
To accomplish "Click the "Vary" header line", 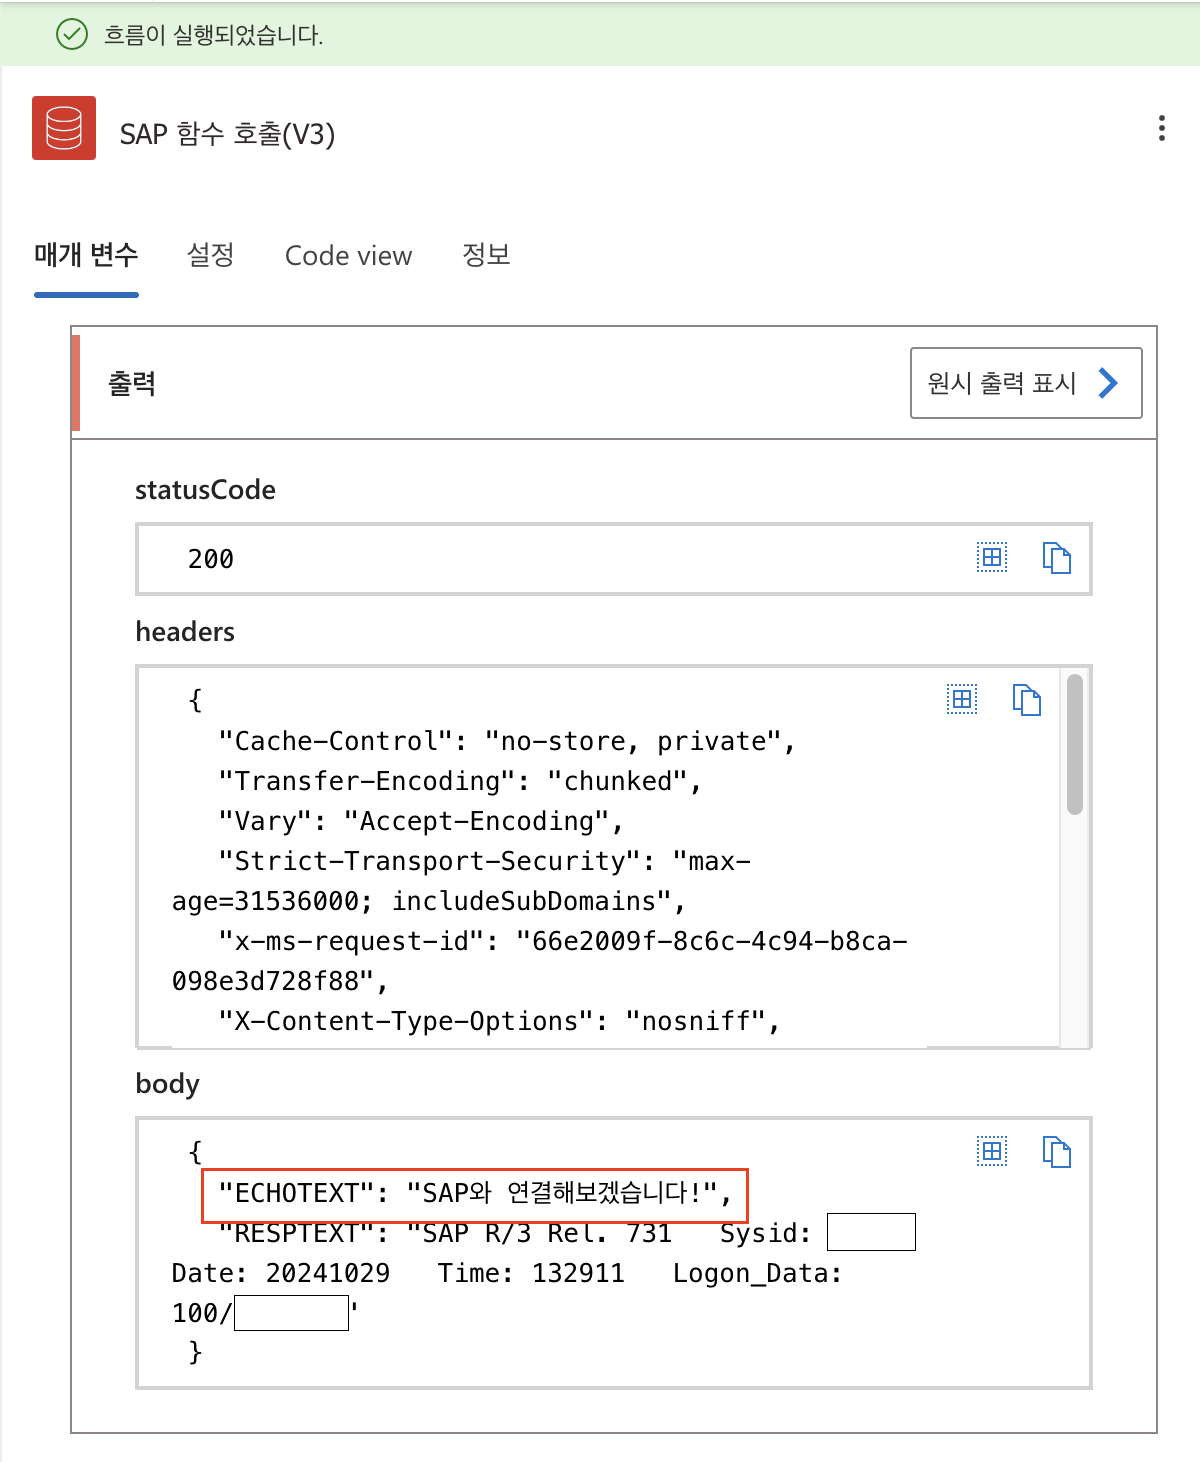I will click(421, 821).
